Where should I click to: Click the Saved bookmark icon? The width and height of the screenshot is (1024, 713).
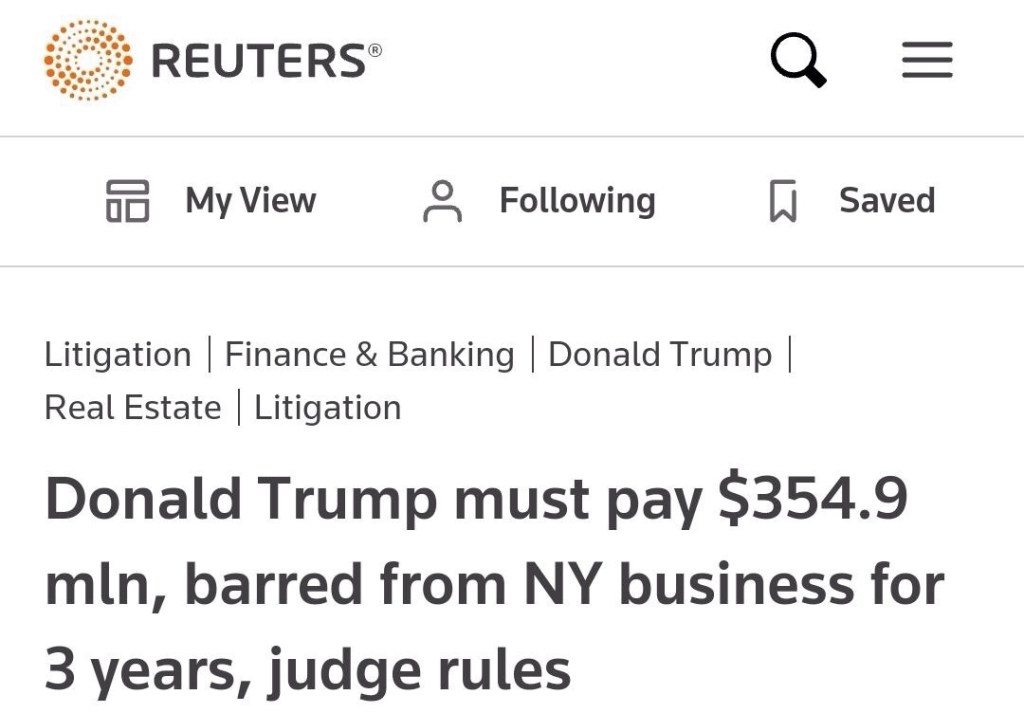pyautogui.click(x=782, y=201)
